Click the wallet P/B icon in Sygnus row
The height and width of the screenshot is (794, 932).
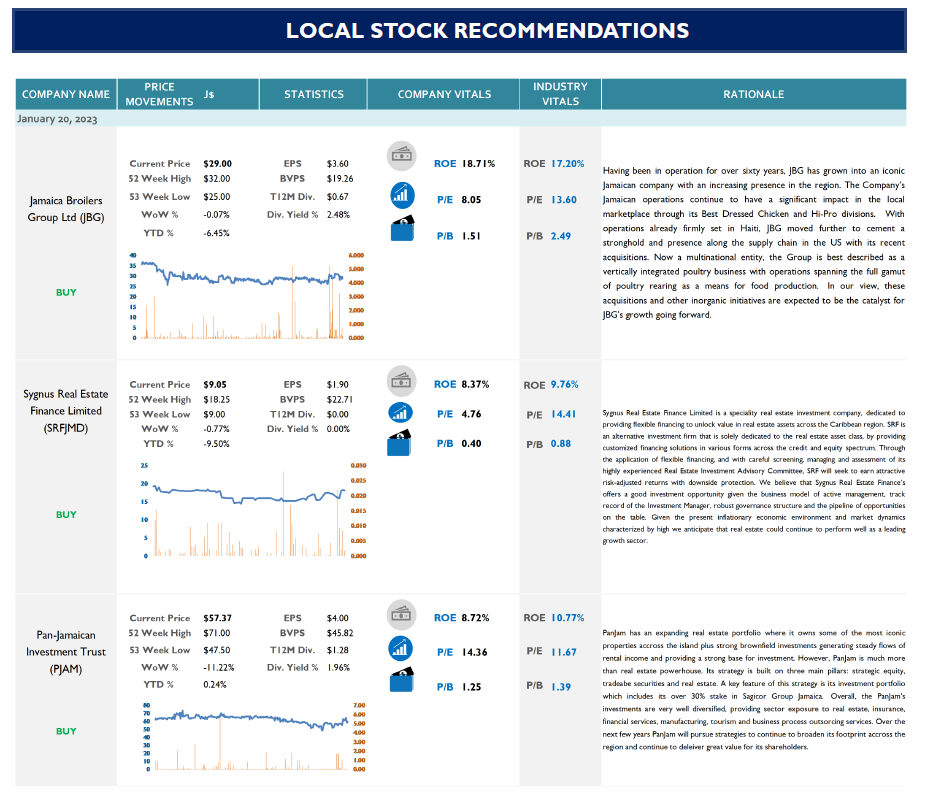pos(399,443)
